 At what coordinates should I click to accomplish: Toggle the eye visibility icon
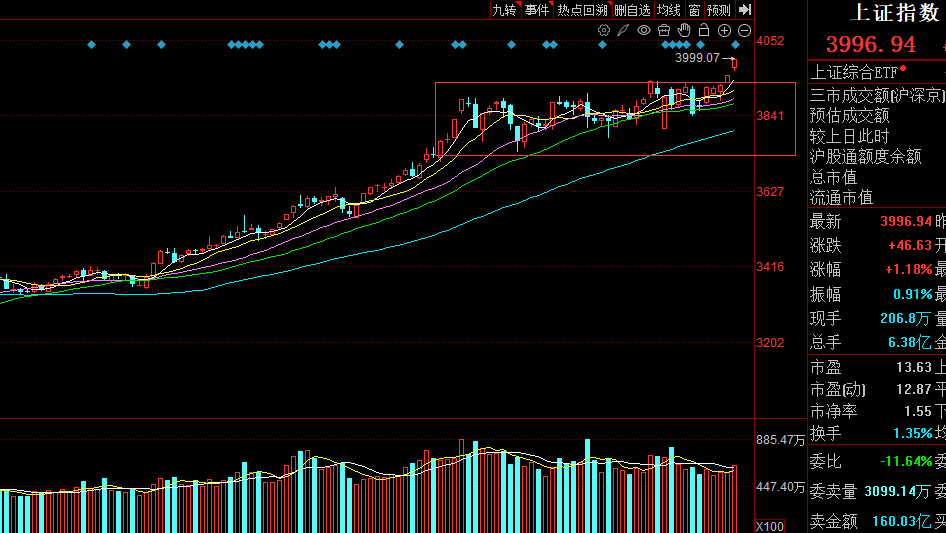(644, 30)
